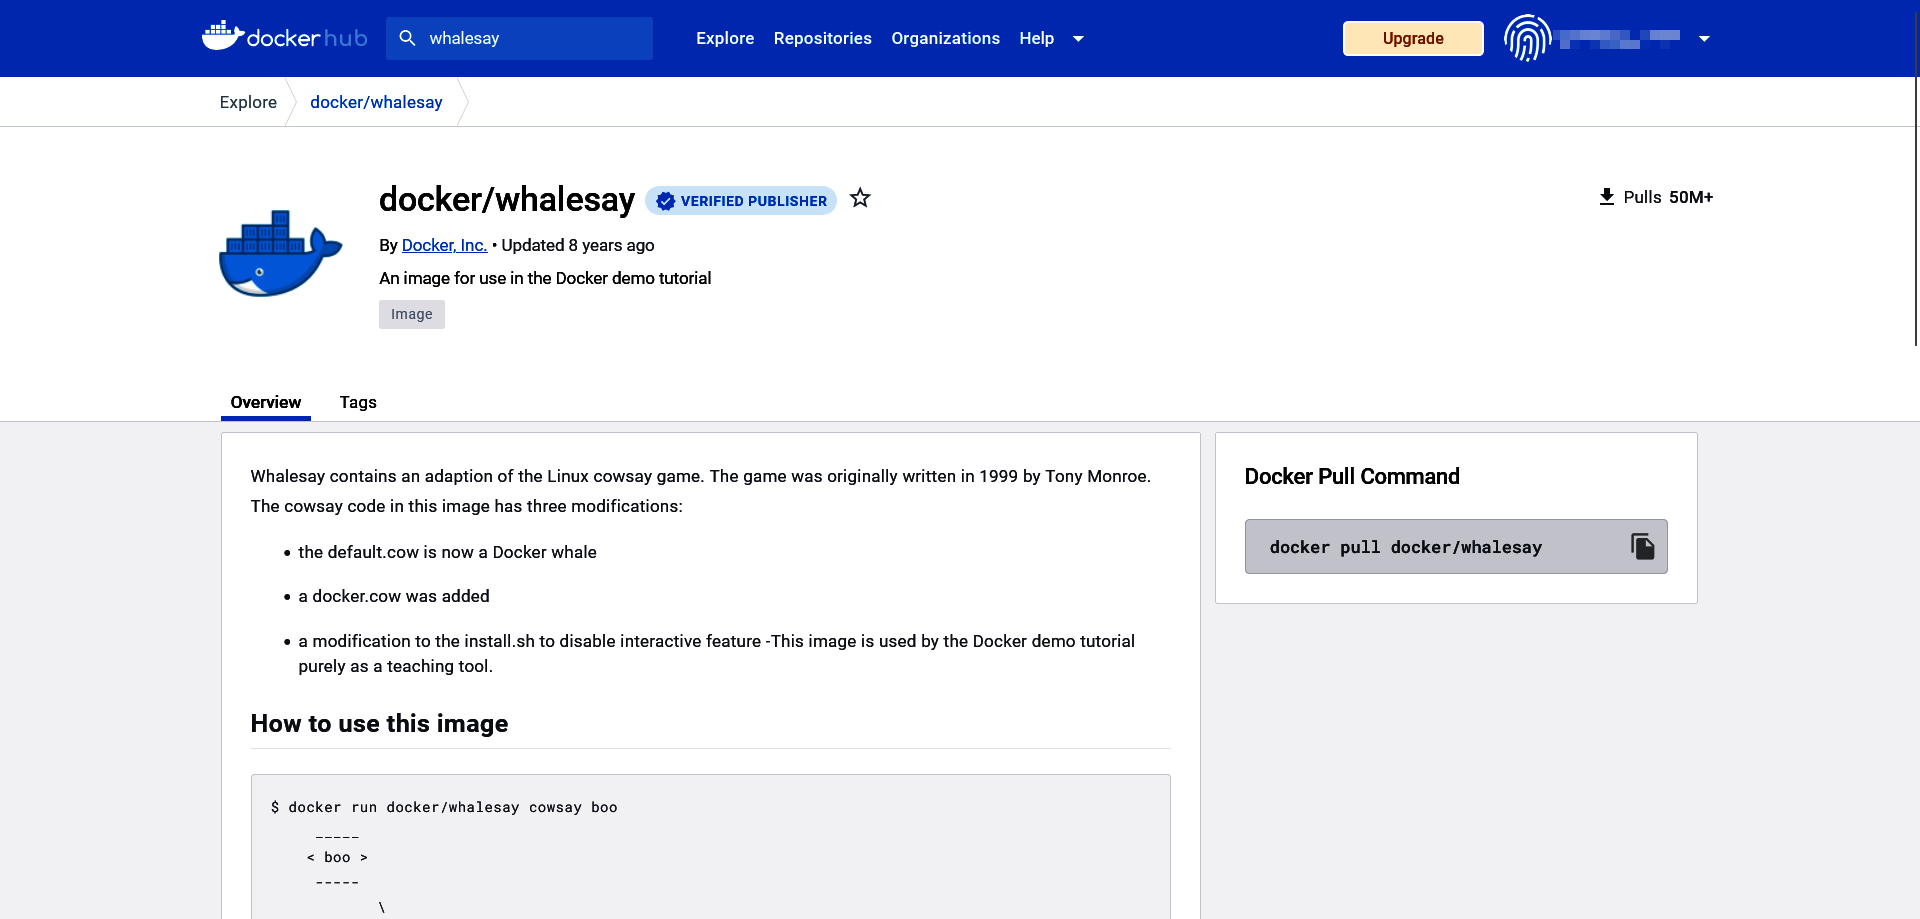Click the Pulls download icon
Image resolution: width=1920 pixels, height=919 pixels.
click(x=1606, y=197)
